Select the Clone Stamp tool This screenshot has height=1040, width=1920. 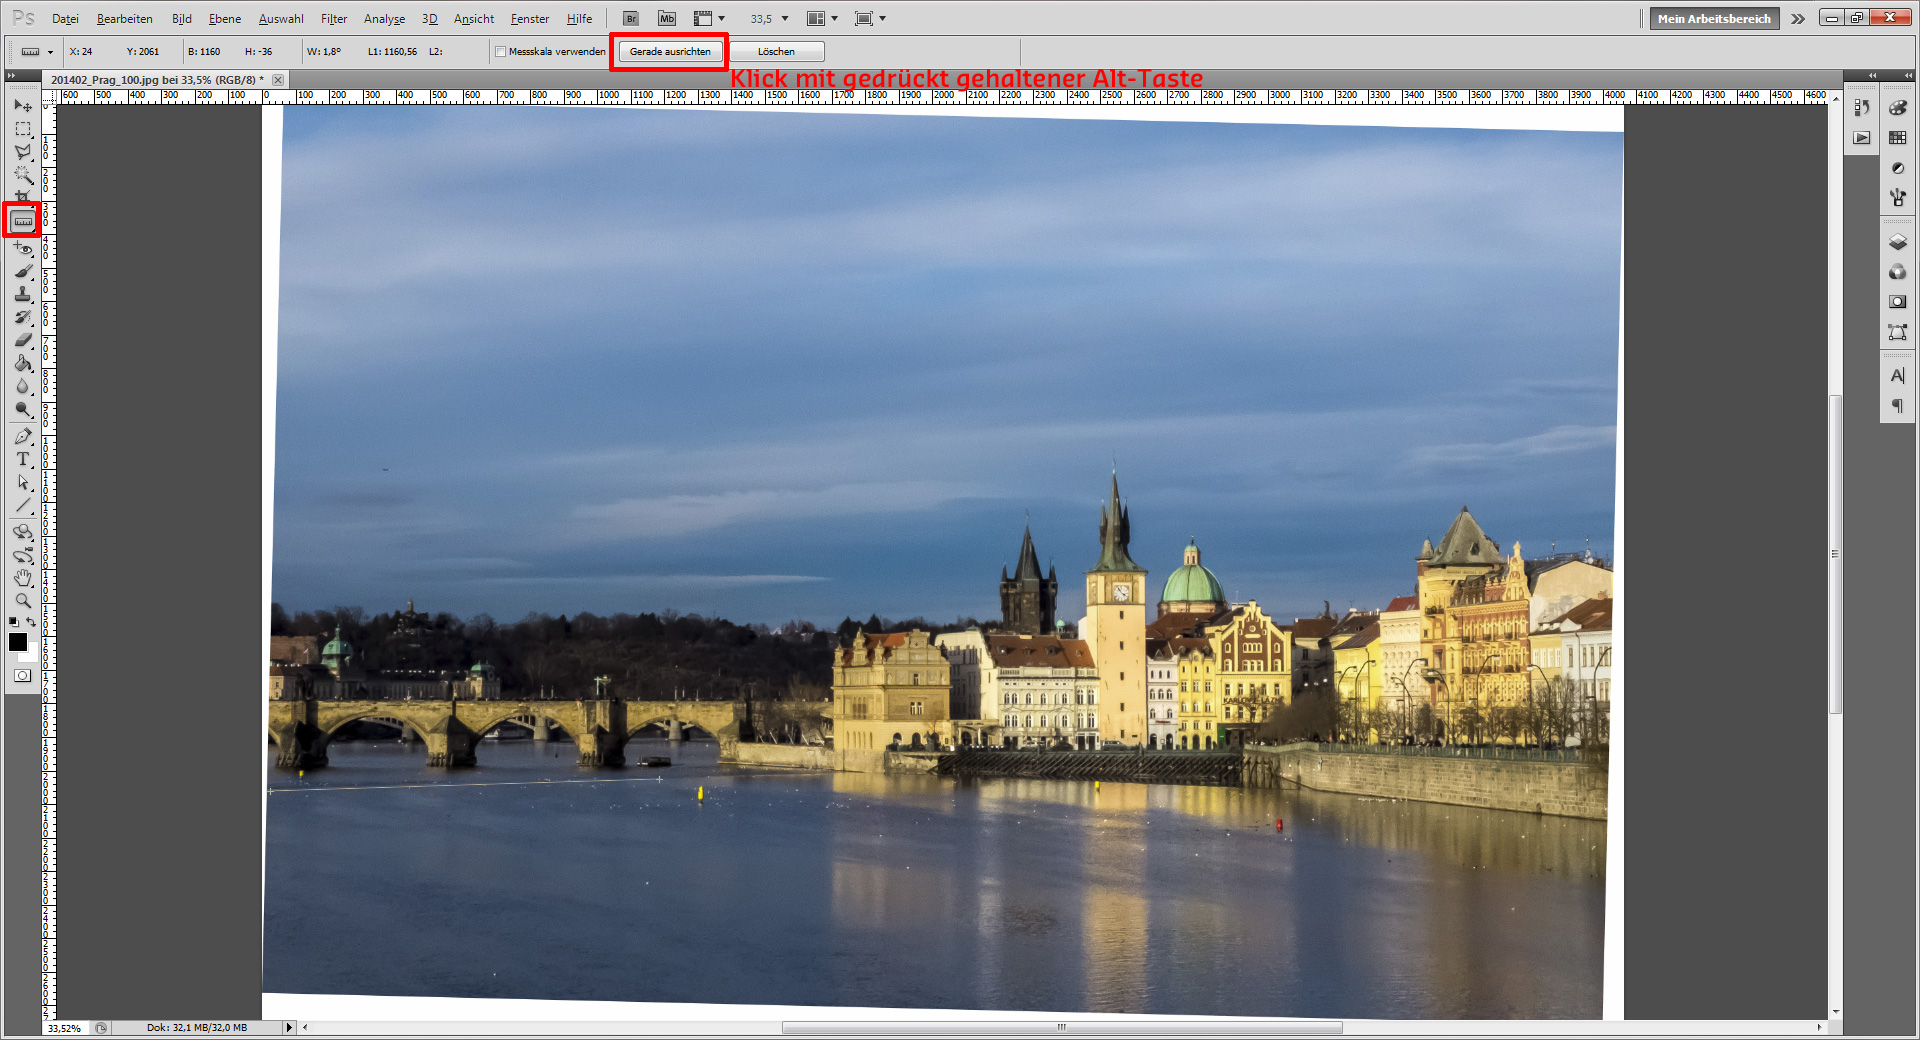click(22, 294)
